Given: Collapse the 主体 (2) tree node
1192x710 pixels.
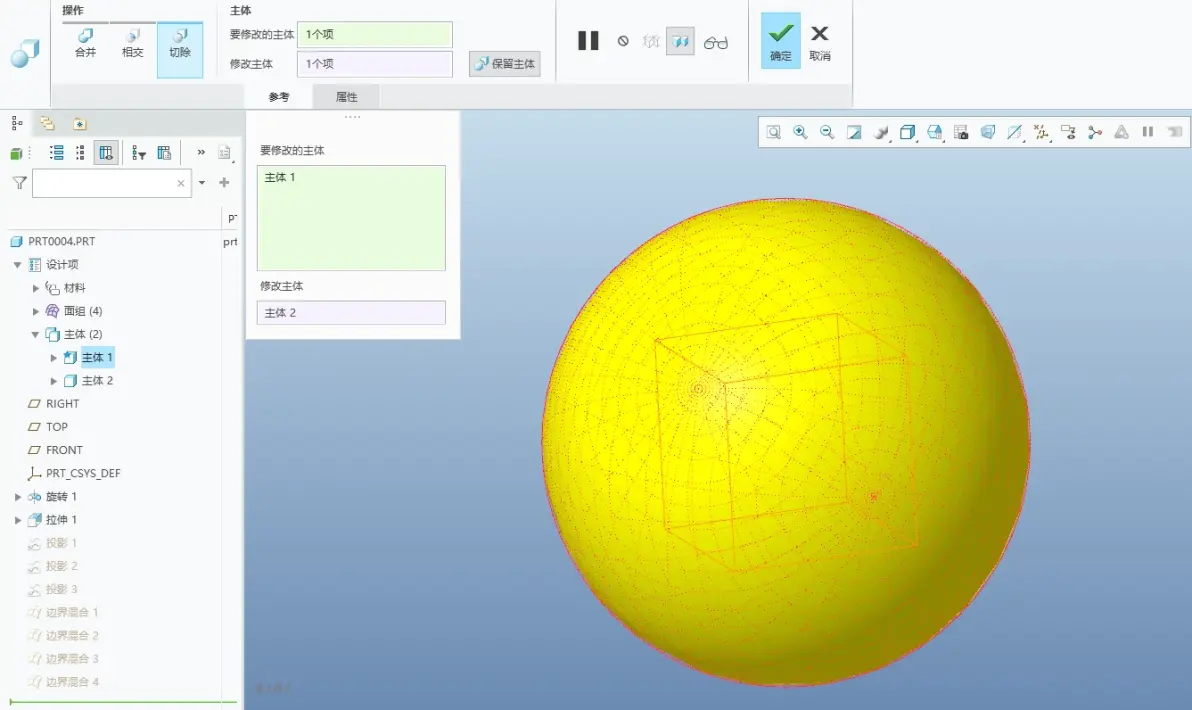Looking at the screenshot, I should point(35,334).
